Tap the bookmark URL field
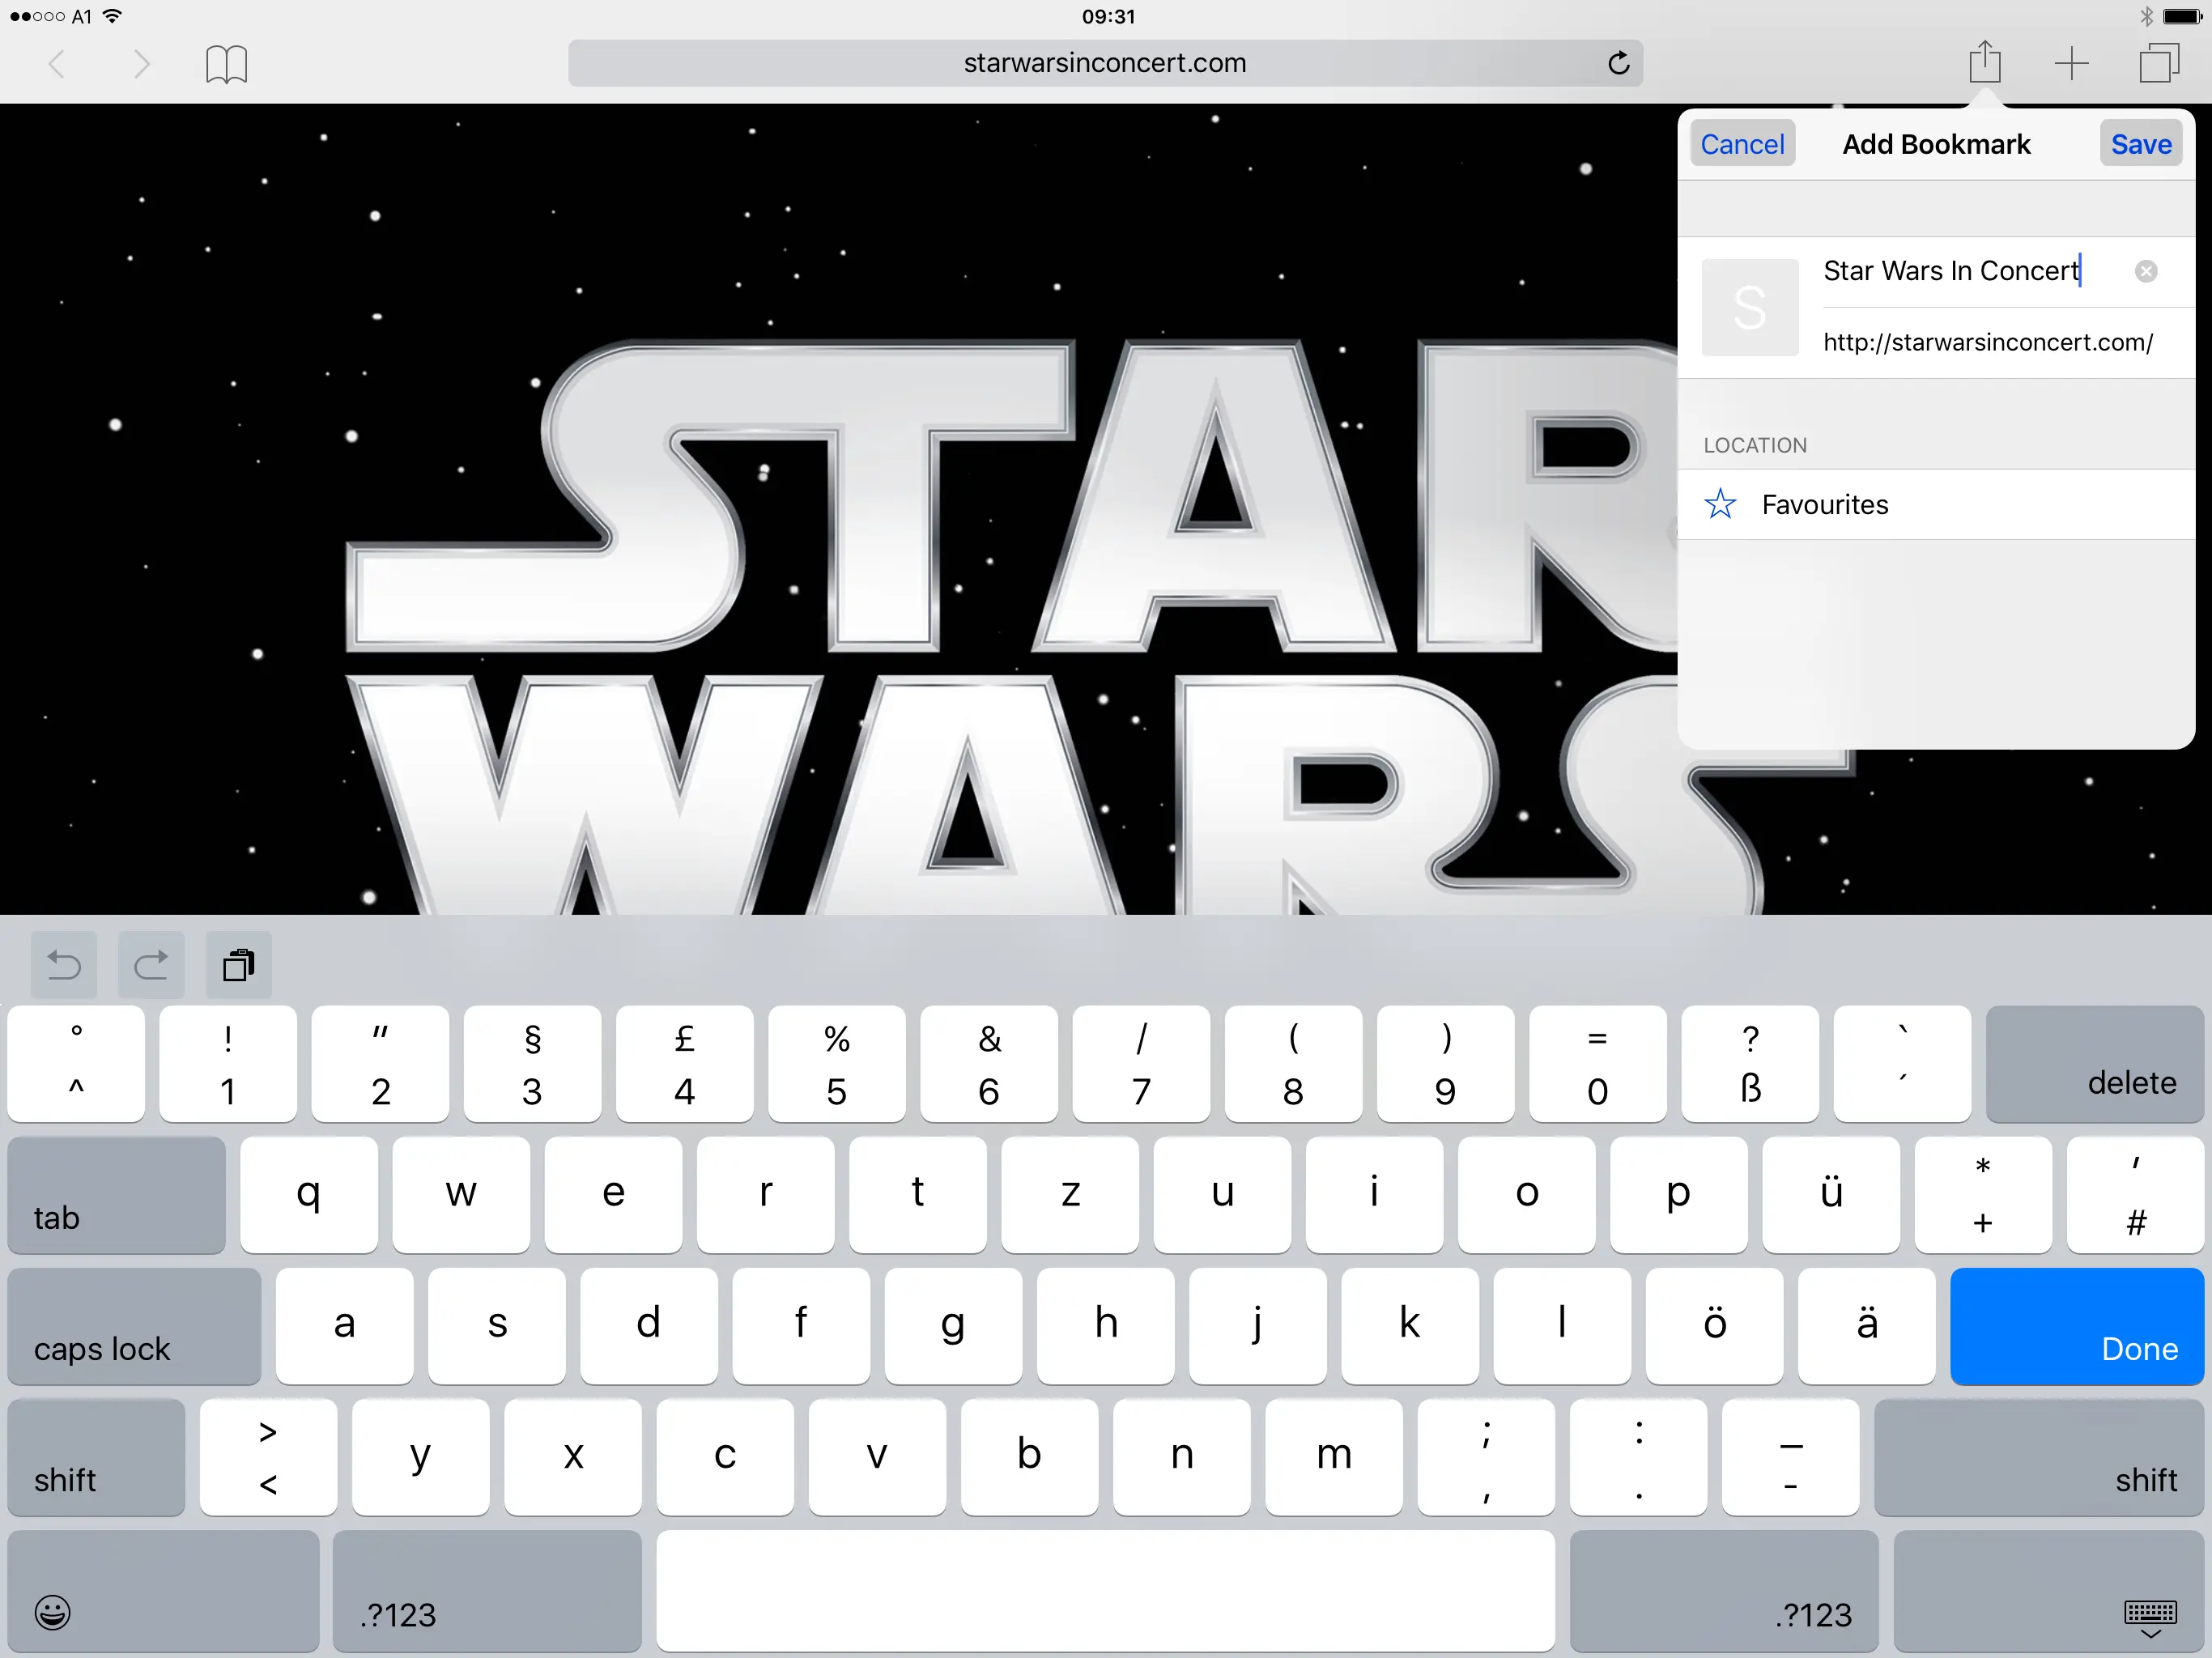The image size is (2212, 1658). click(1987, 343)
